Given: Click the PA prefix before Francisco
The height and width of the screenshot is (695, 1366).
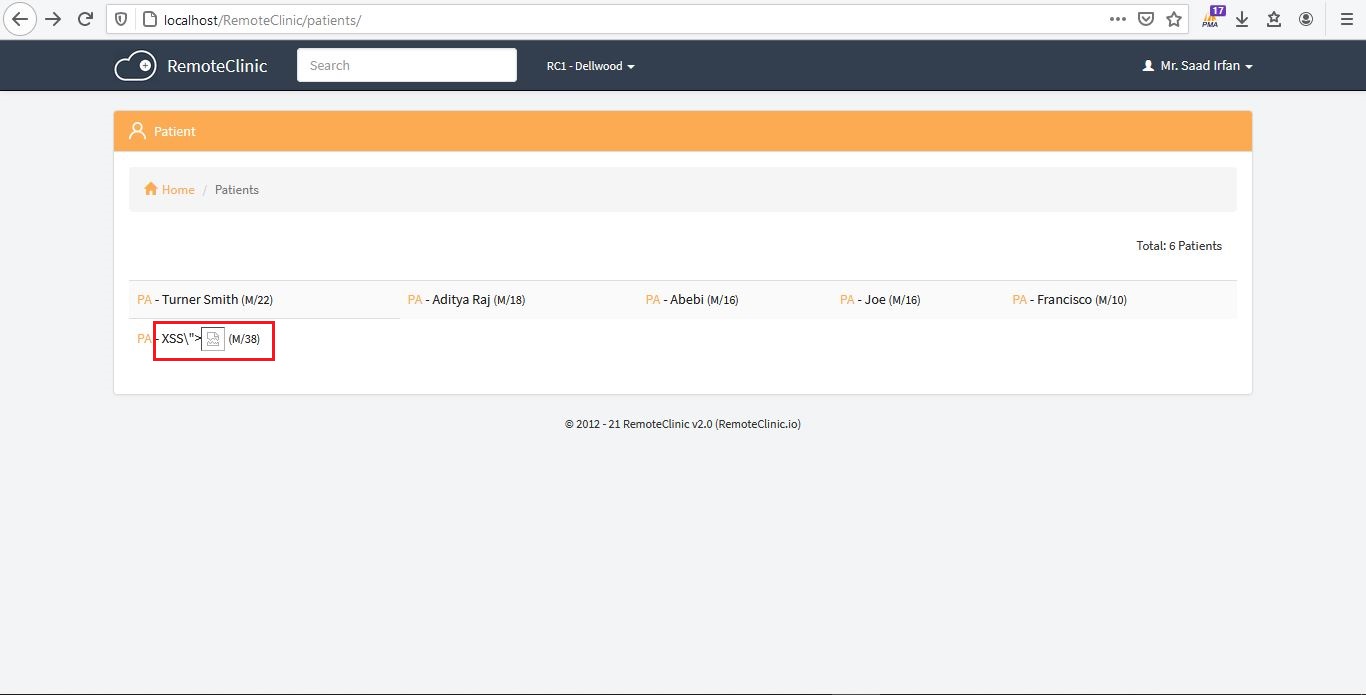Looking at the screenshot, I should pos(1019,299).
